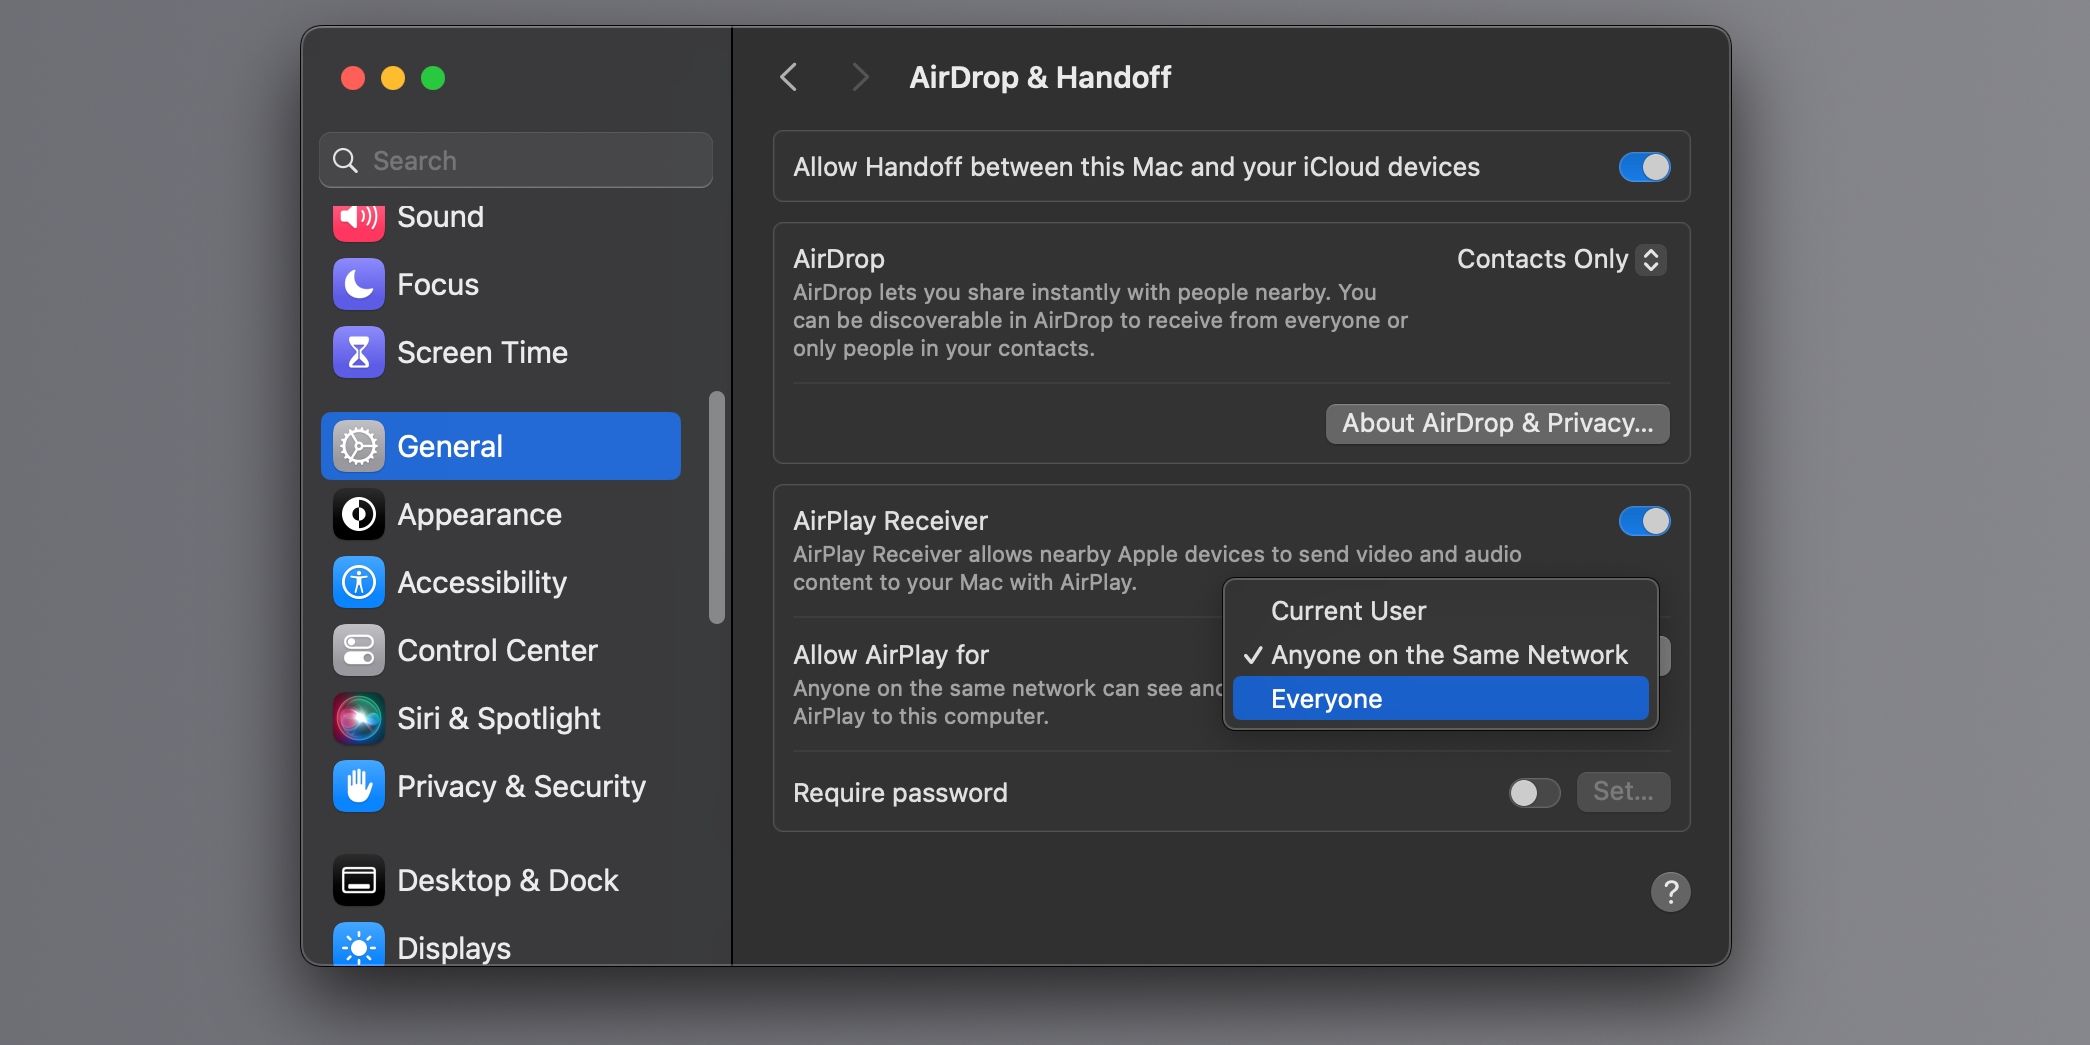Open Focus settings via its moon icon

(357, 284)
